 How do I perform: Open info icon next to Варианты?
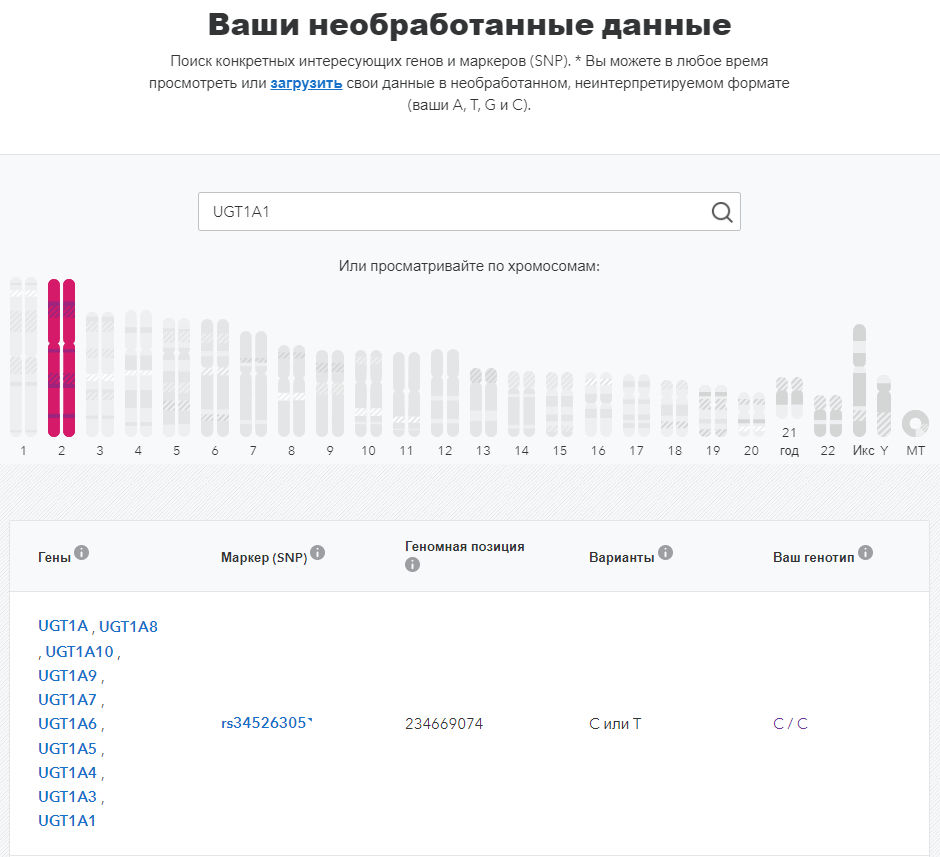click(x=665, y=553)
